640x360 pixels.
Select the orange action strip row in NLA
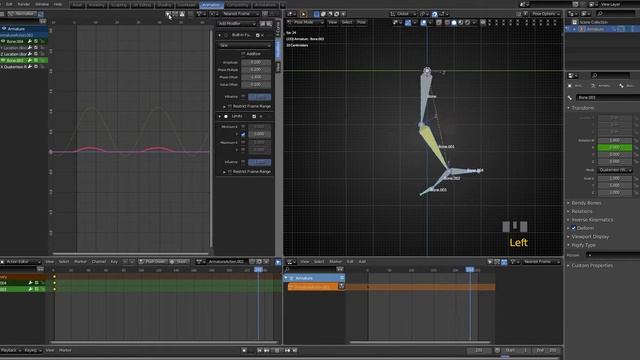pyautogui.click(x=314, y=287)
